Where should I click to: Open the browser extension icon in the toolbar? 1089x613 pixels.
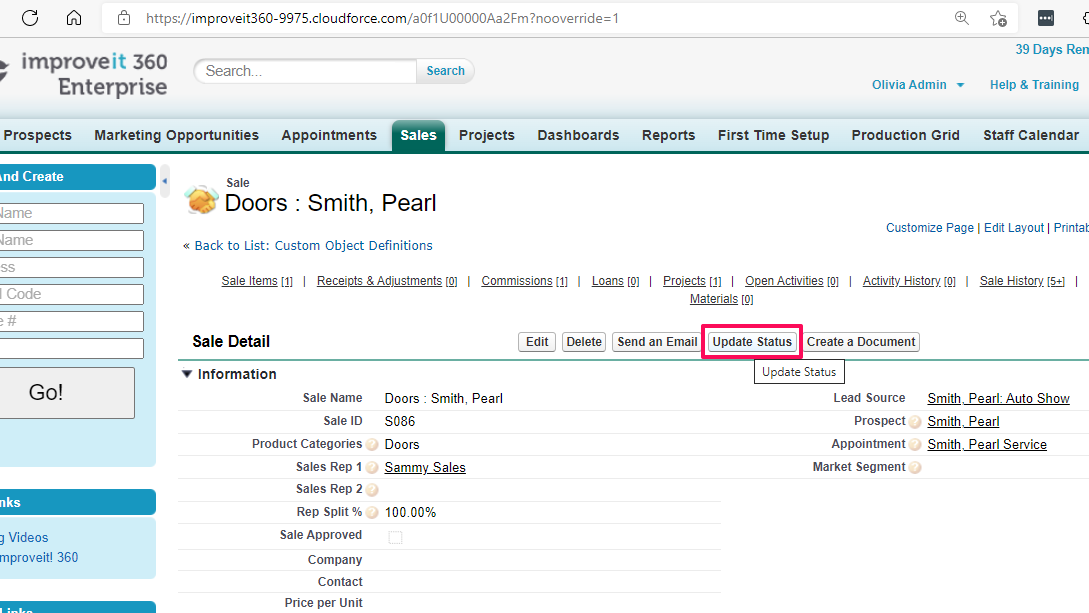(1045, 18)
